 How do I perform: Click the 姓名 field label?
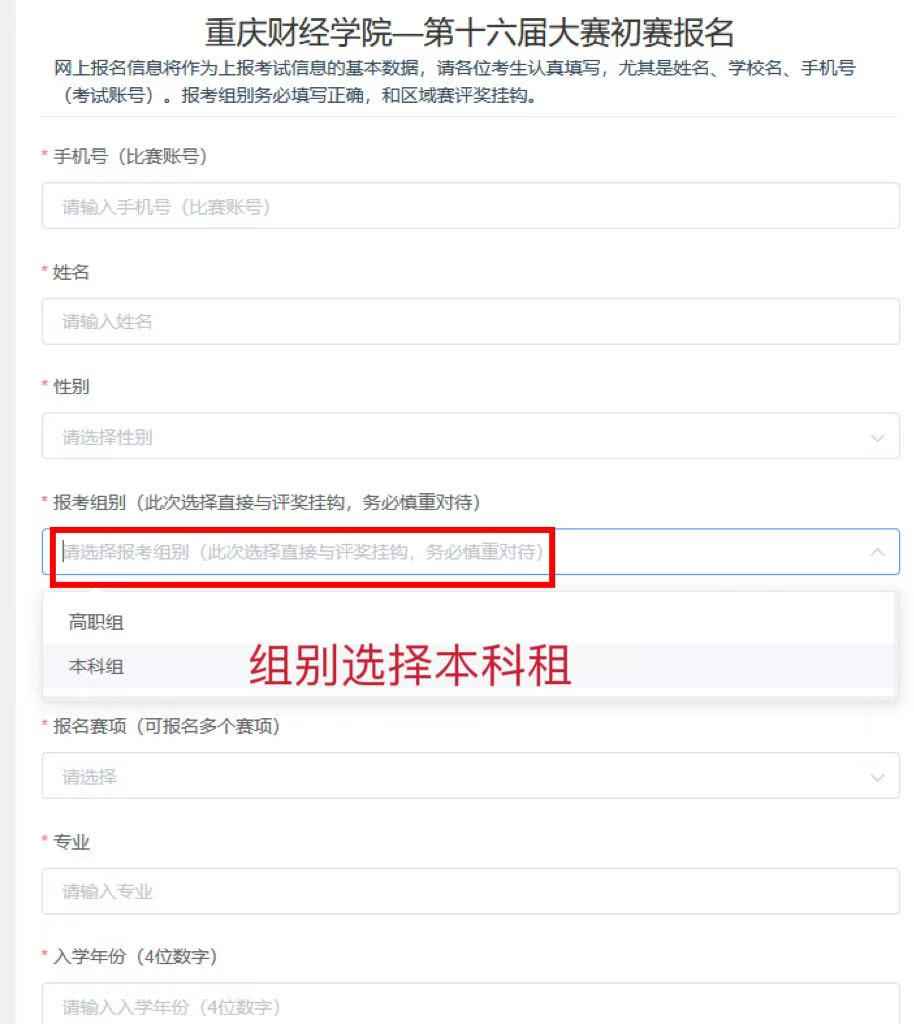click(x=71, y=272)
